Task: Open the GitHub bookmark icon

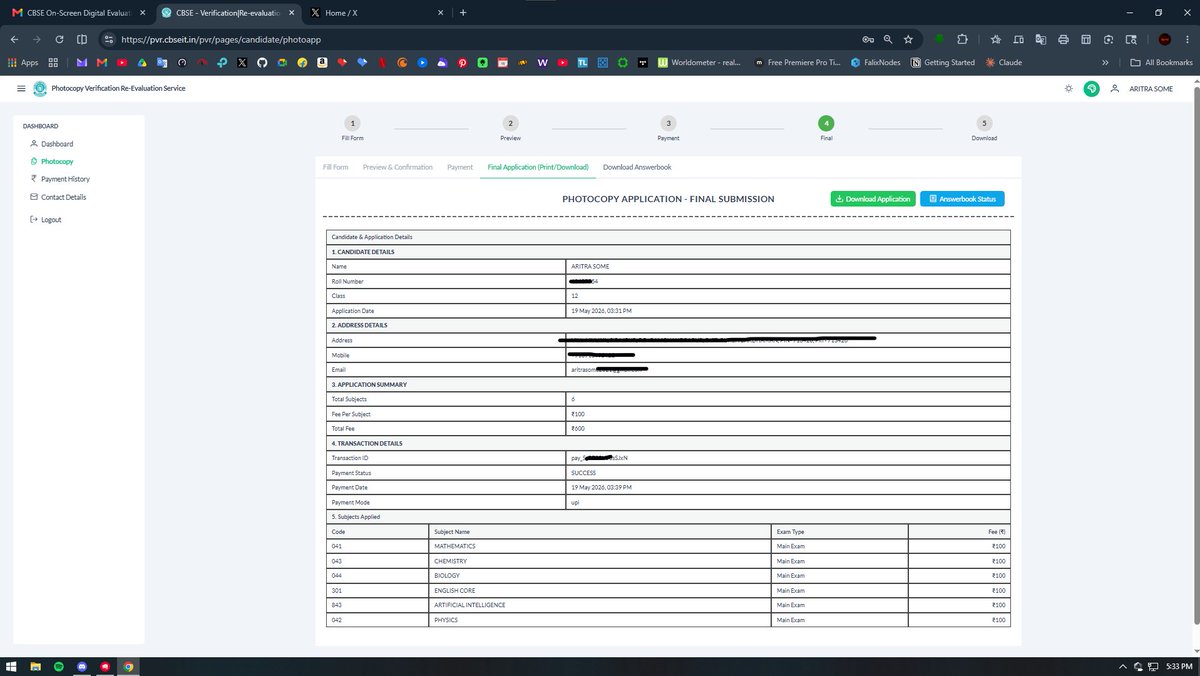Action: 262,62
